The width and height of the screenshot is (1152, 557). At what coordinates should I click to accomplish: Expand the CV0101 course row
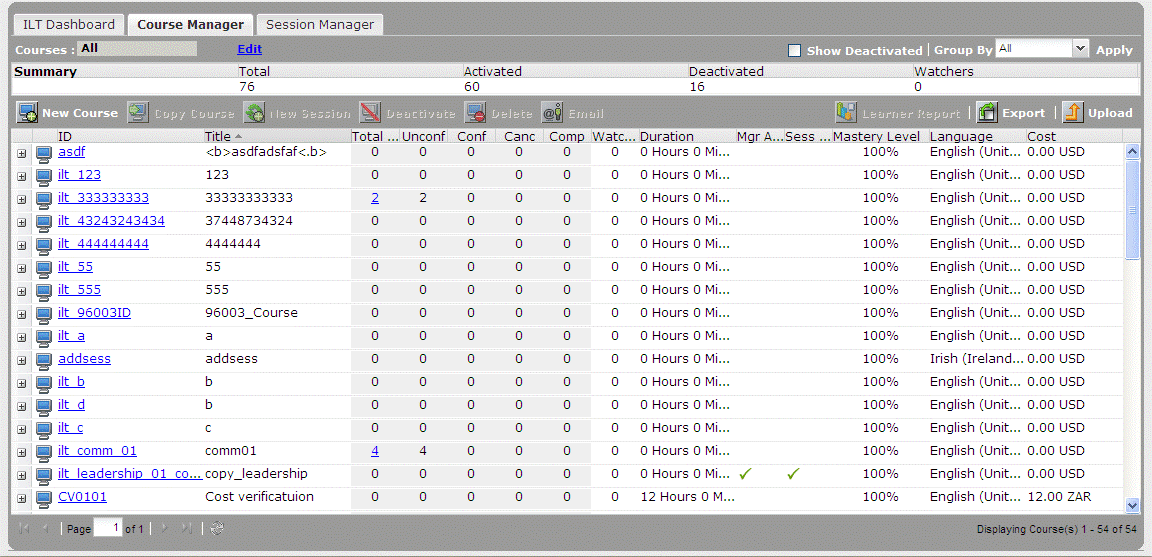pos(21,498)
